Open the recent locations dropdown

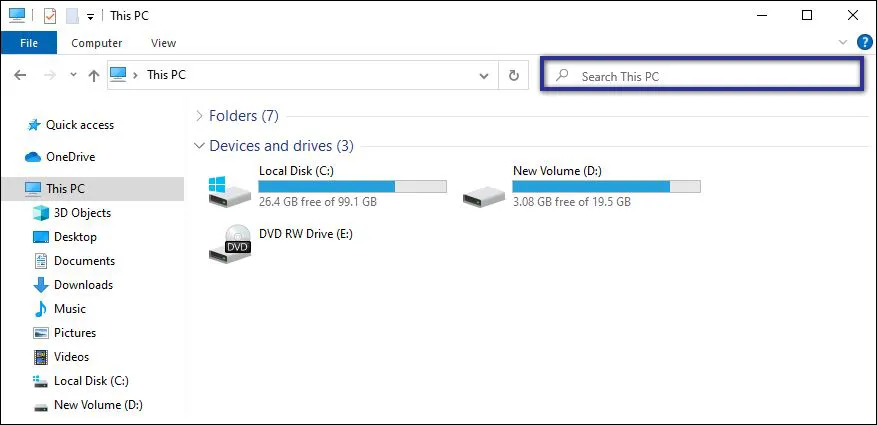tap(73, 75)
